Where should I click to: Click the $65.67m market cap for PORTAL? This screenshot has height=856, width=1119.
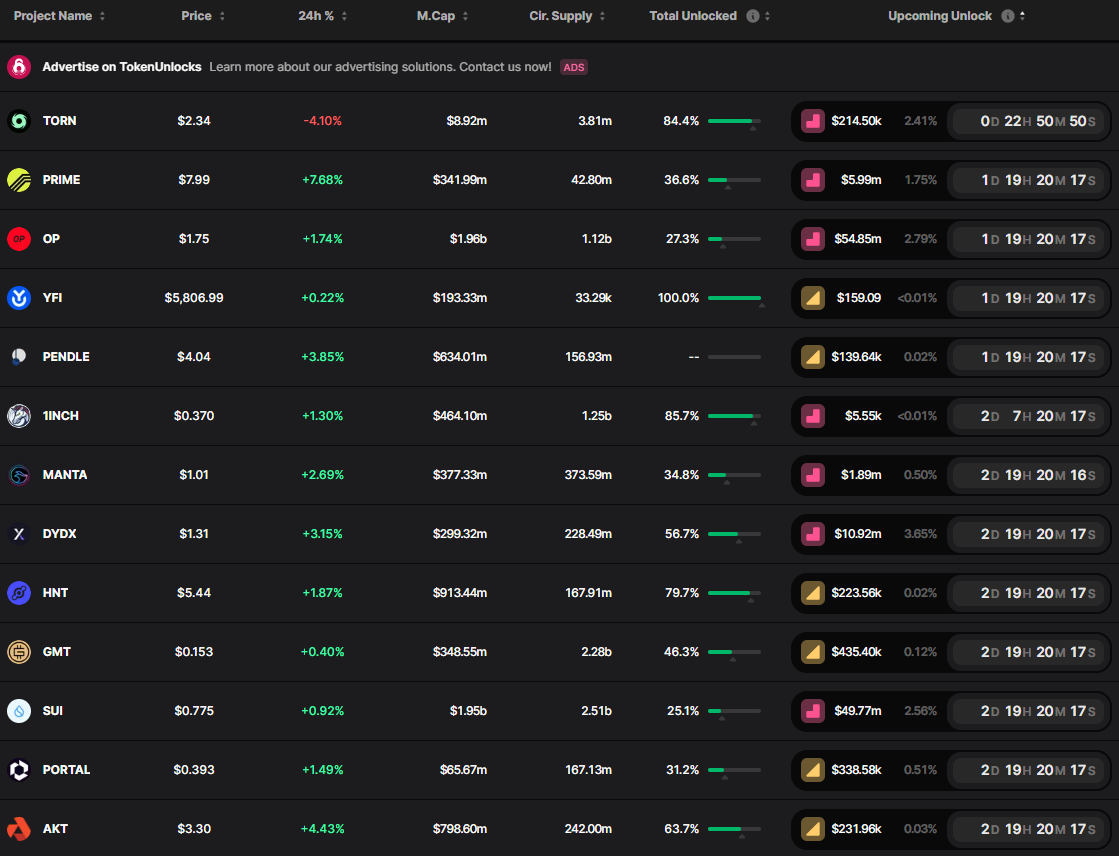463,770
